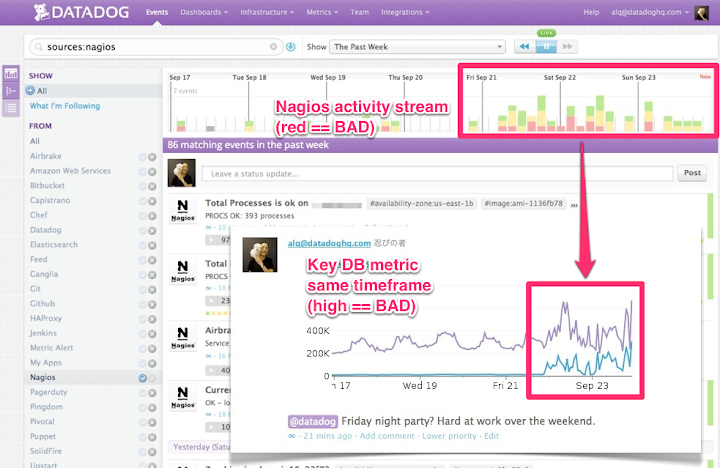Open the Infrastructure menu
The image size is (720, 468).
267,12
